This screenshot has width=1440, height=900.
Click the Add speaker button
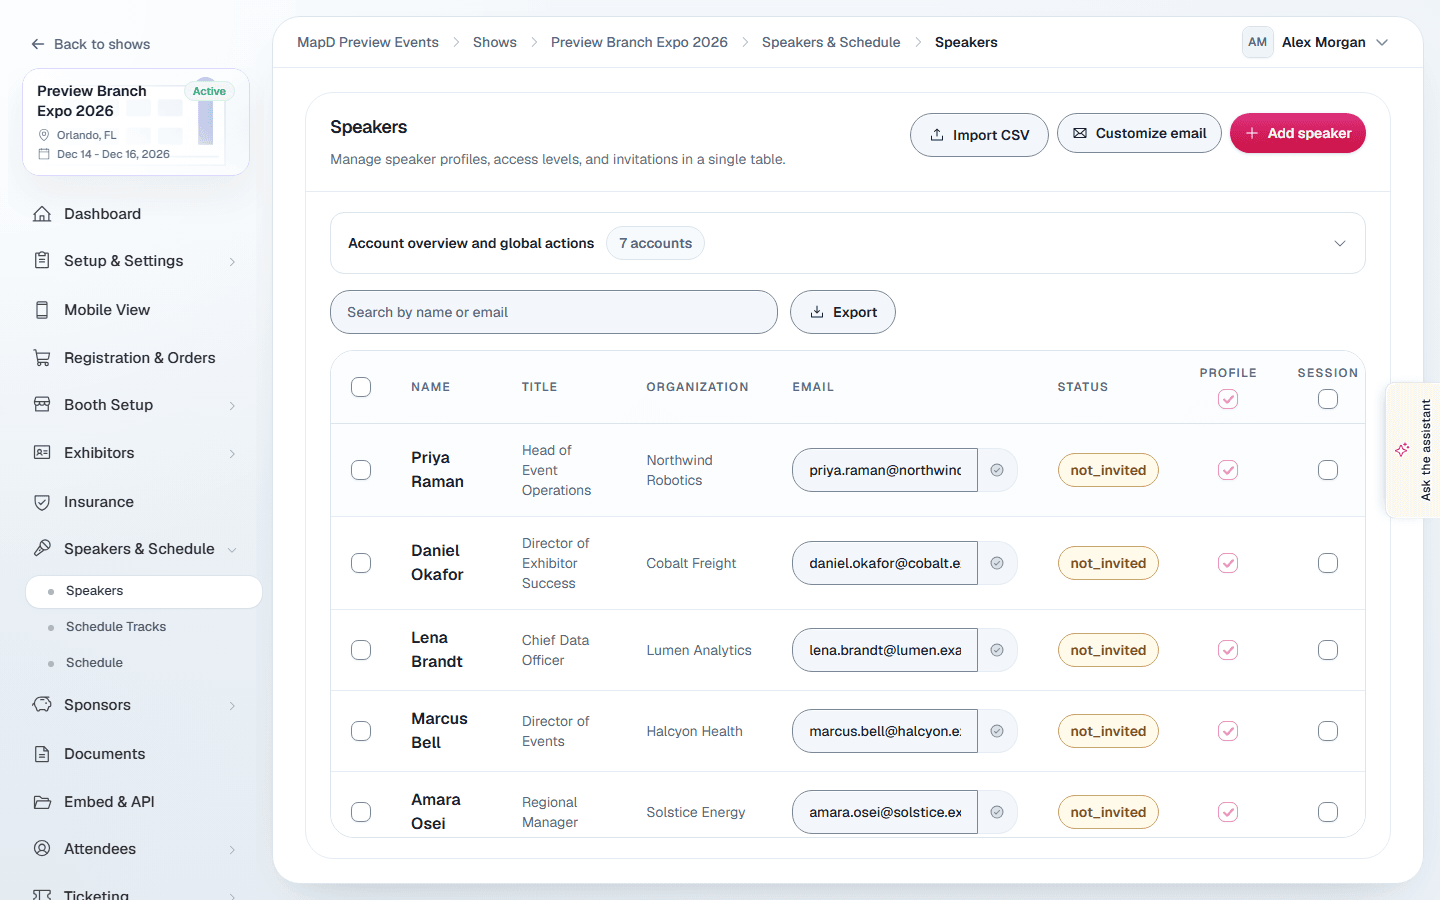point(1297,133)
